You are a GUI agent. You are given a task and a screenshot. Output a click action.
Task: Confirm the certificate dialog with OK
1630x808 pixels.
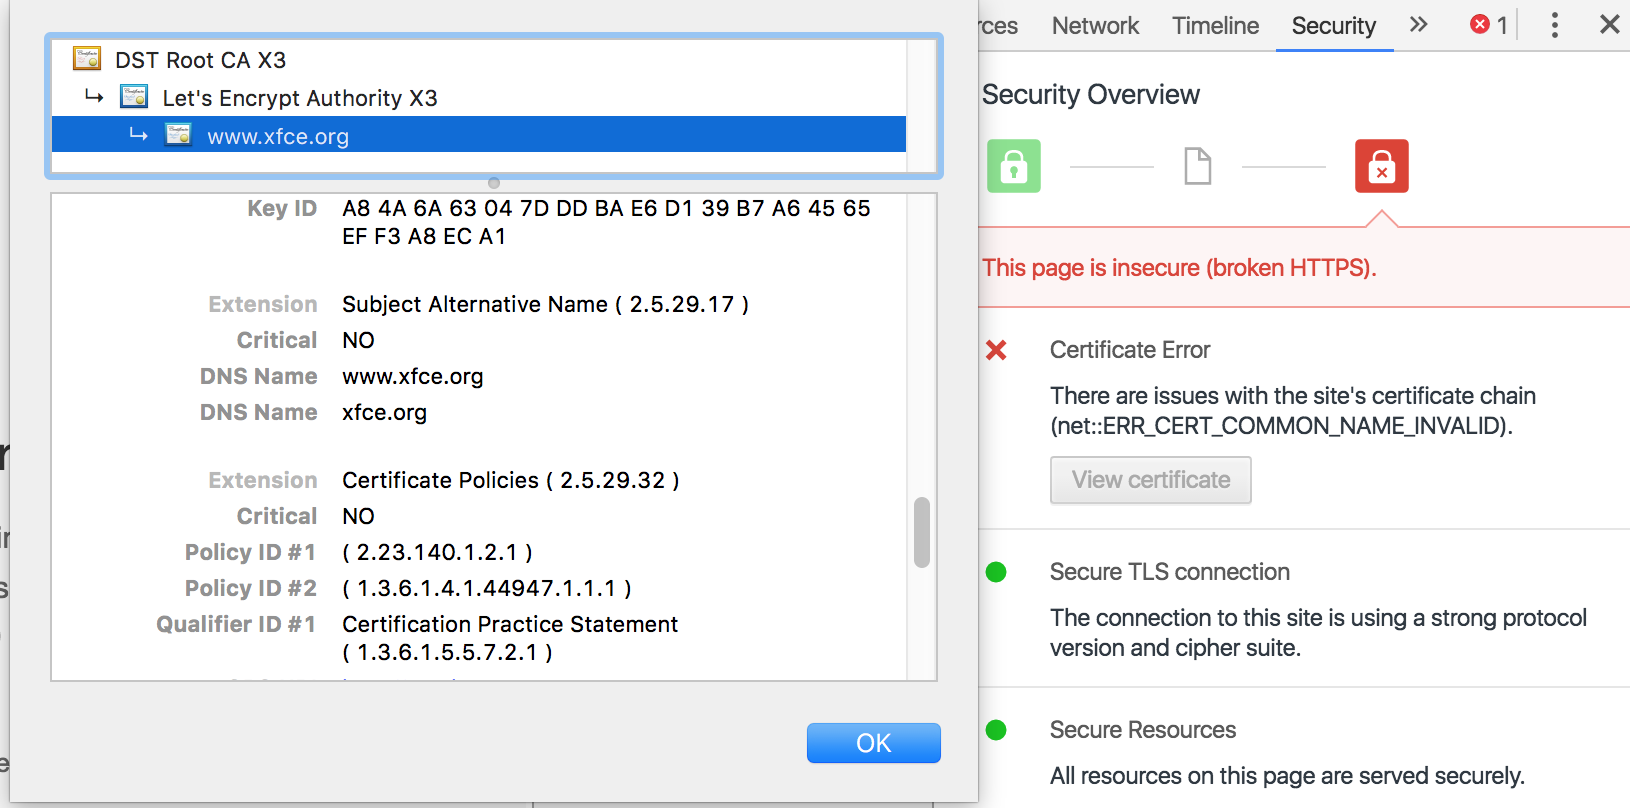873,743
